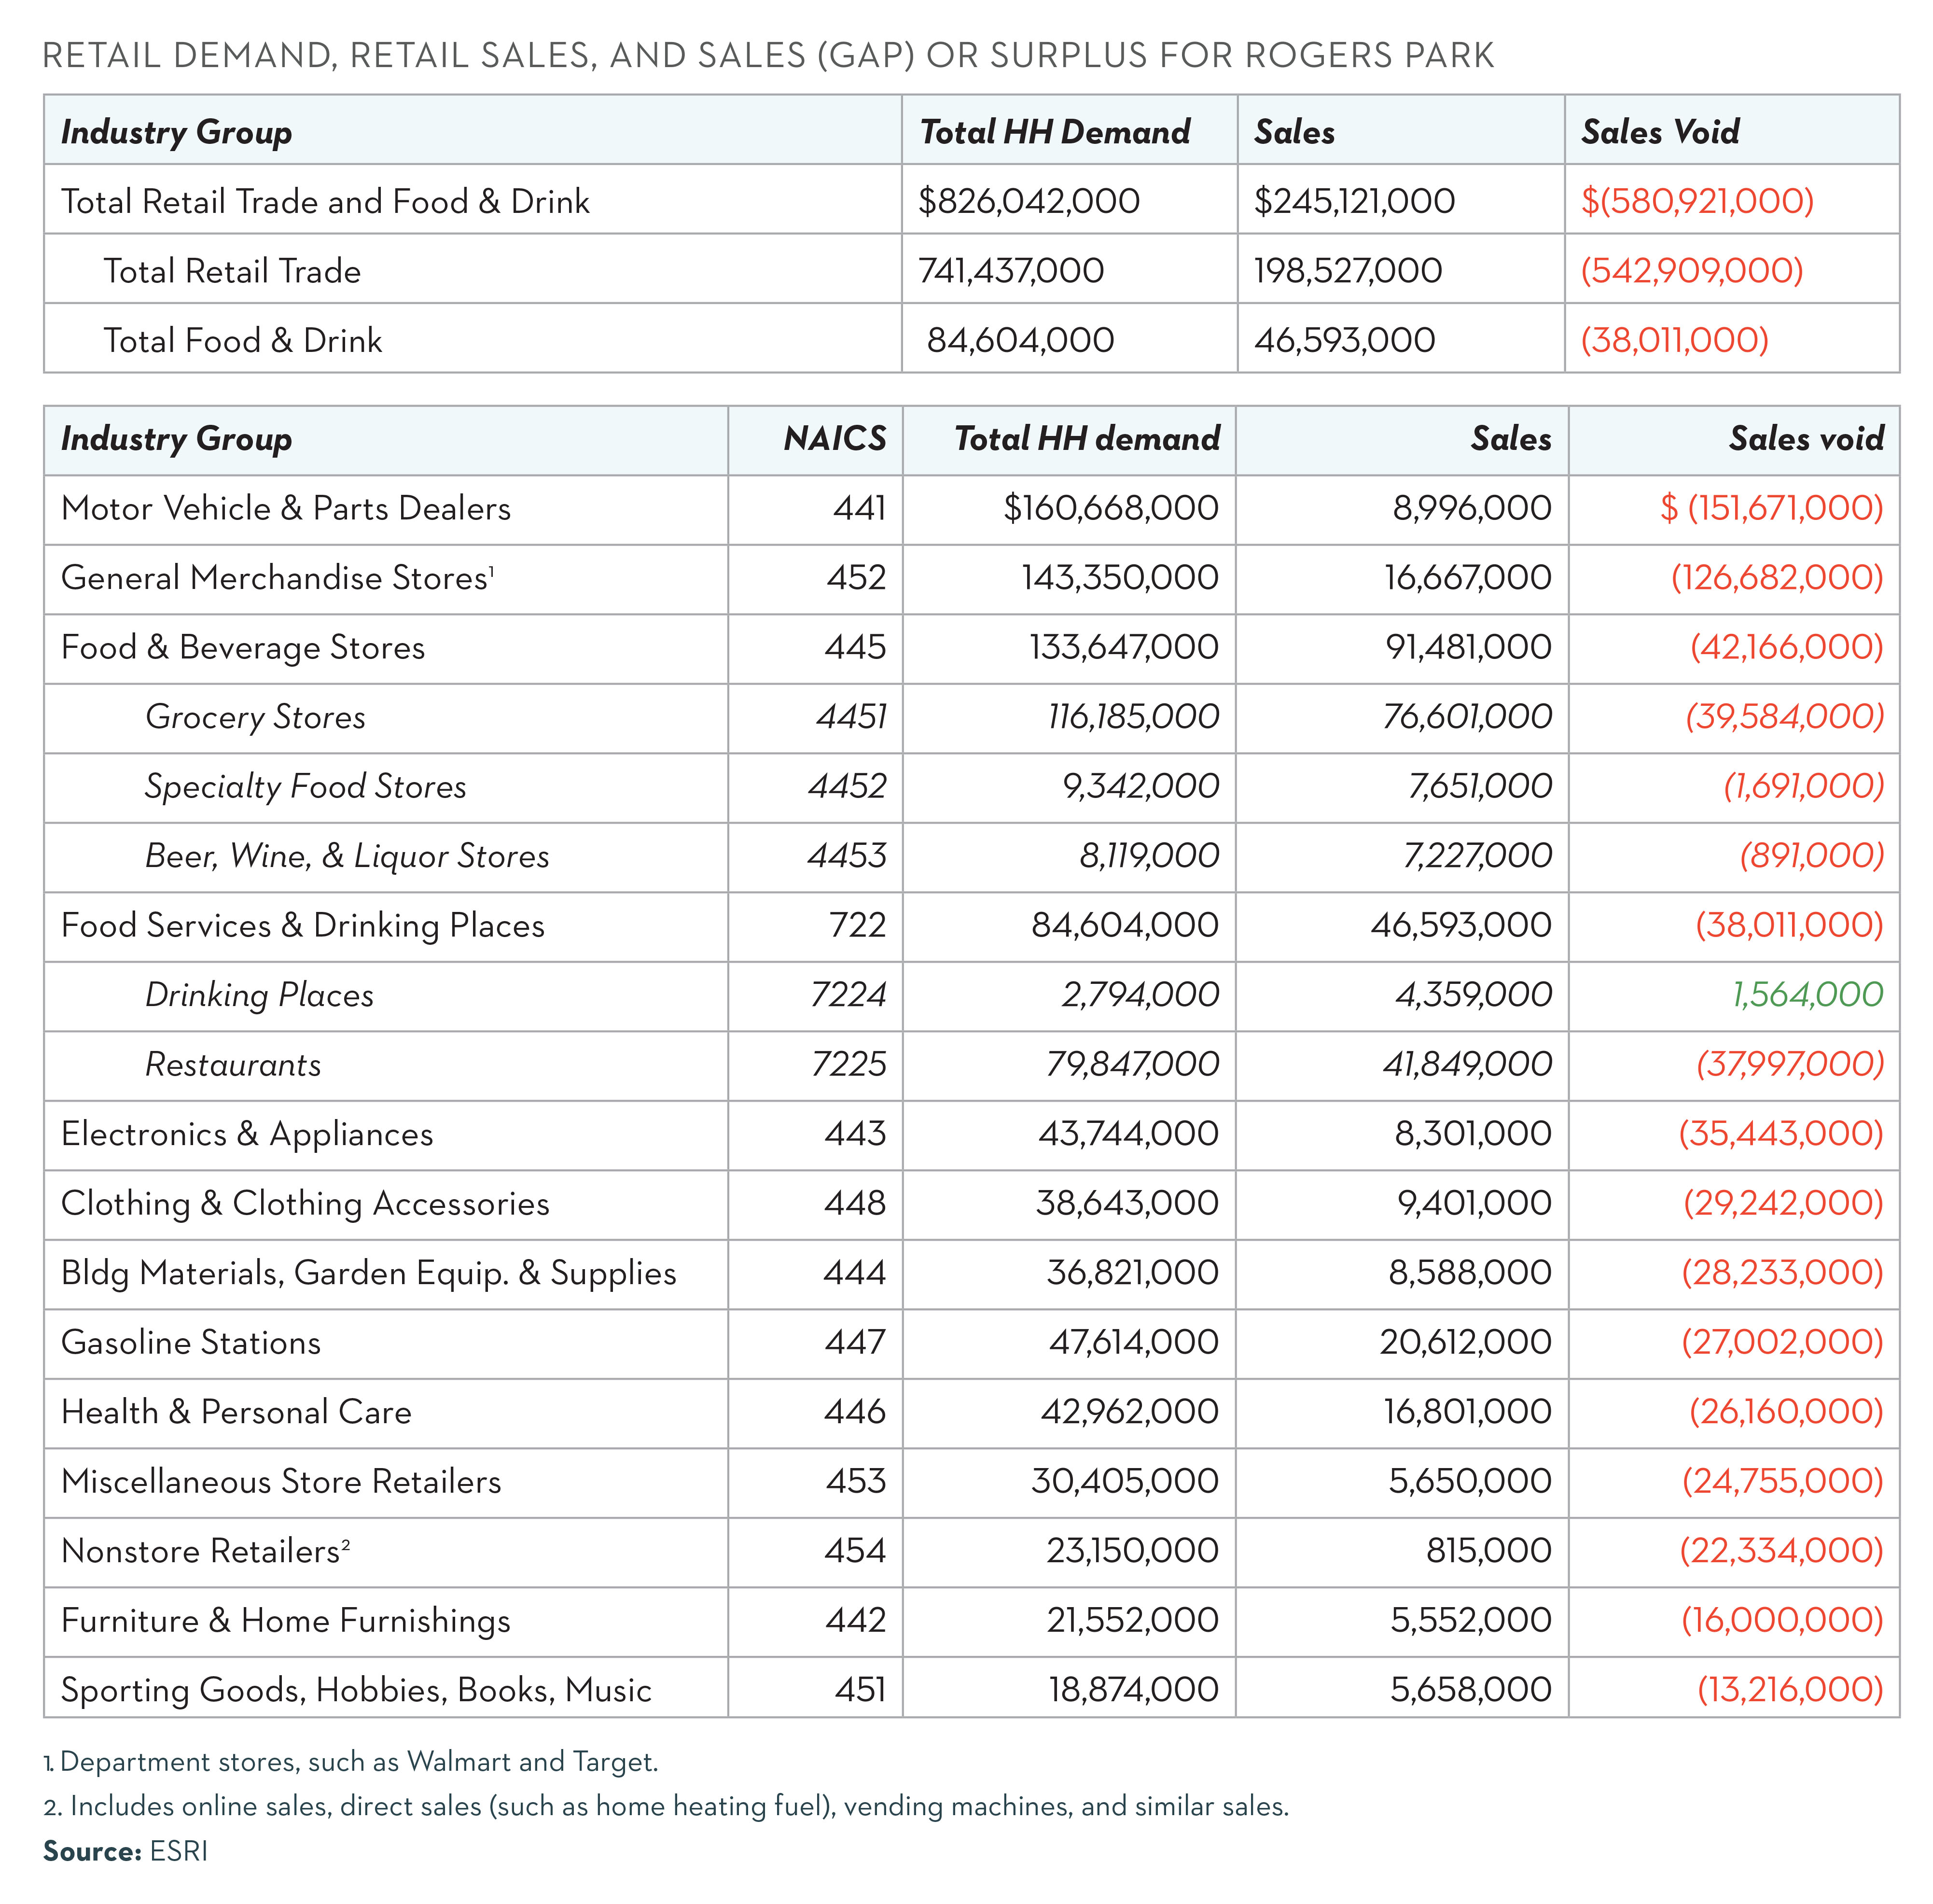The image size is (1933, 1904).
Task: Click the green Drinking Places surplus value 1,564,000
Action: tap(1806, 995)
